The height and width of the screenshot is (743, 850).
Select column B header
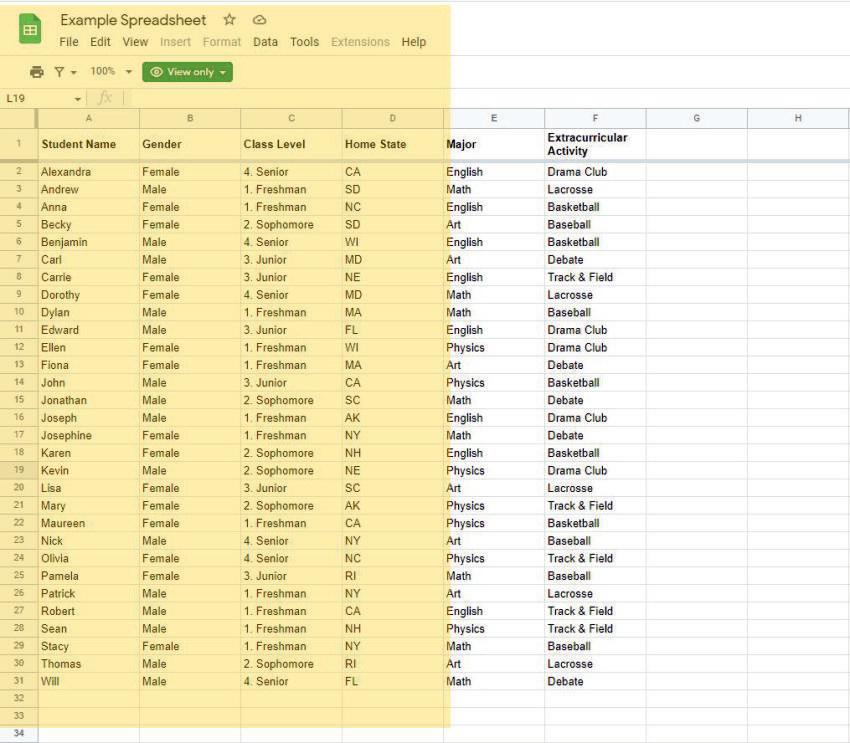pyautogui.click(x=190, y=118)
